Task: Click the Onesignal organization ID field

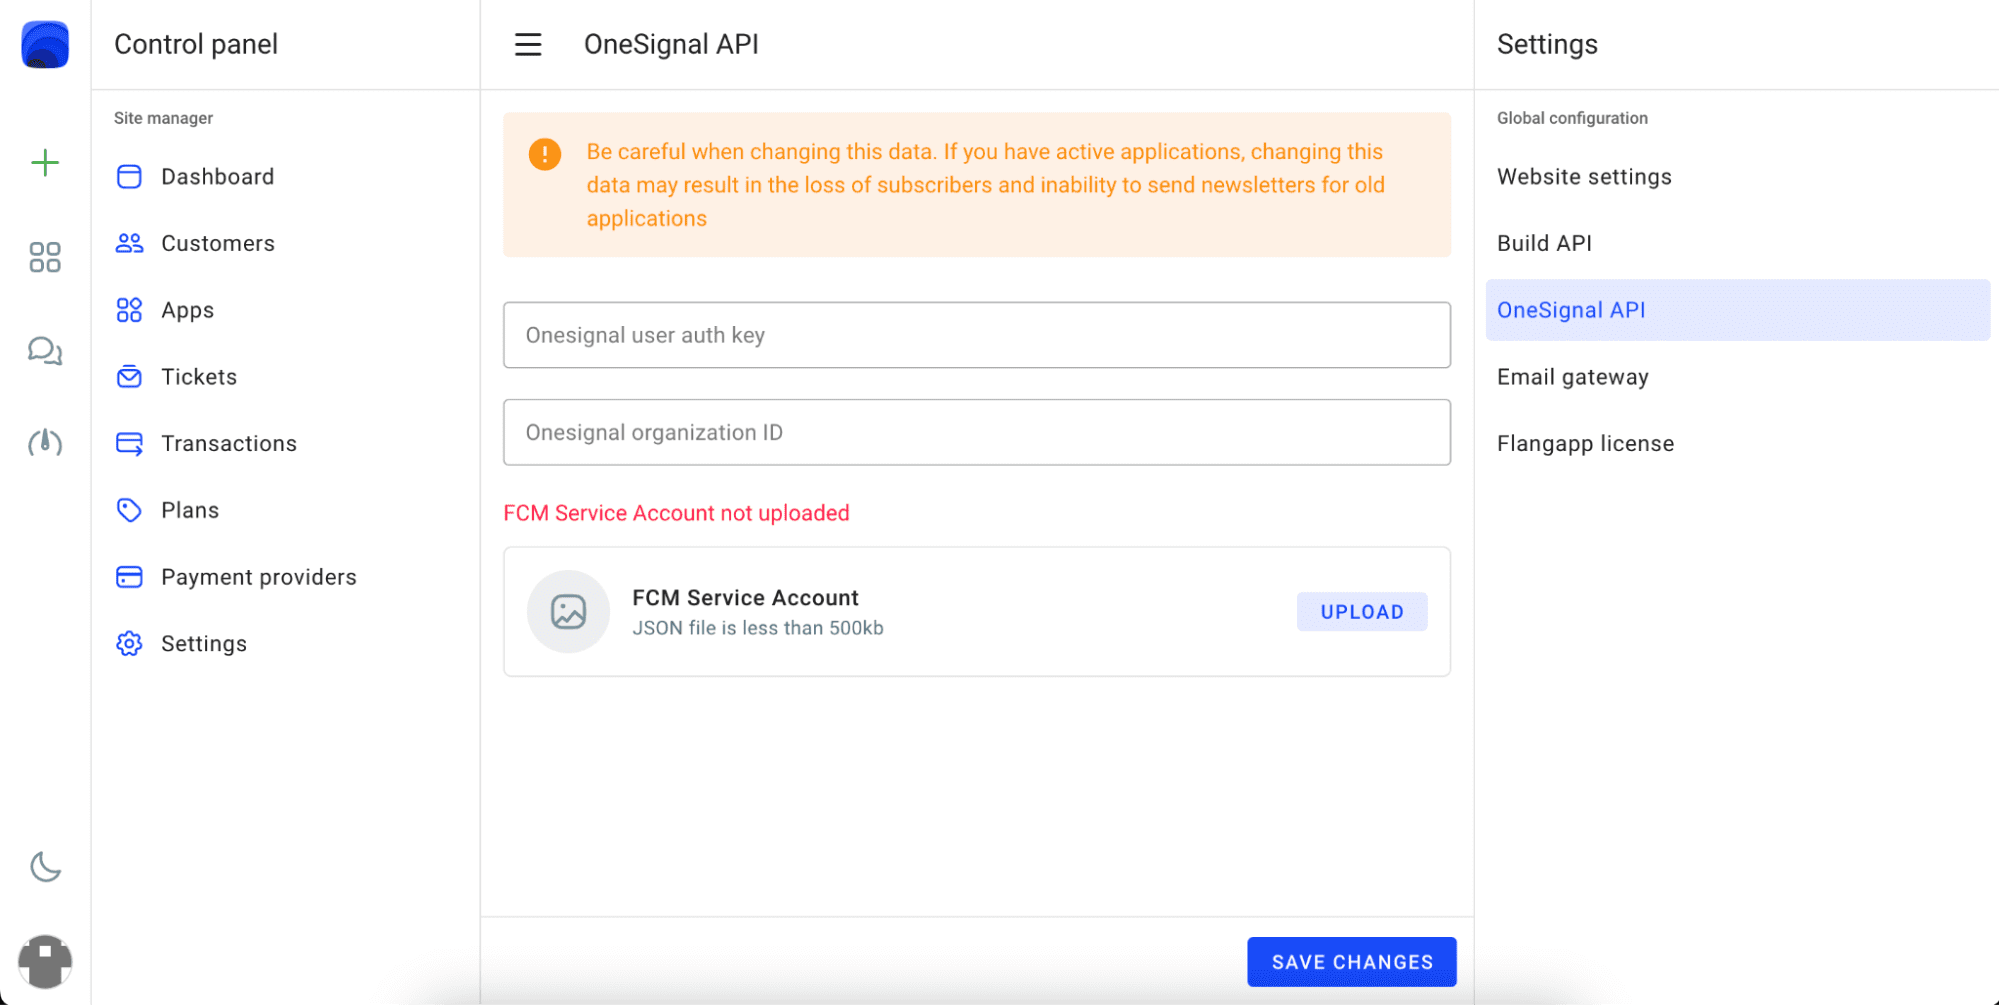Action: click(976, 432)
